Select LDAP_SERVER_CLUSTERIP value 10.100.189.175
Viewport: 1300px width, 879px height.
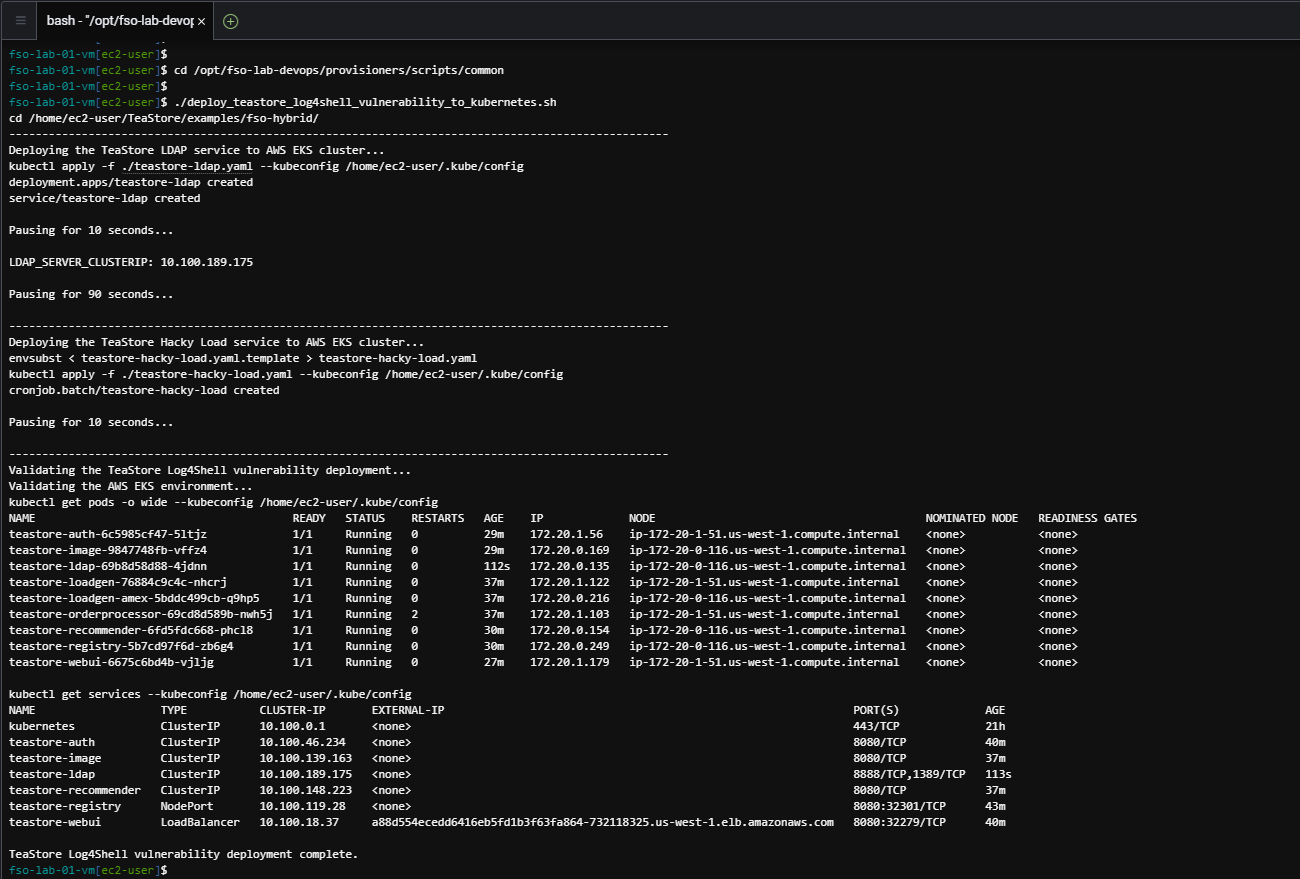(207, 262)
